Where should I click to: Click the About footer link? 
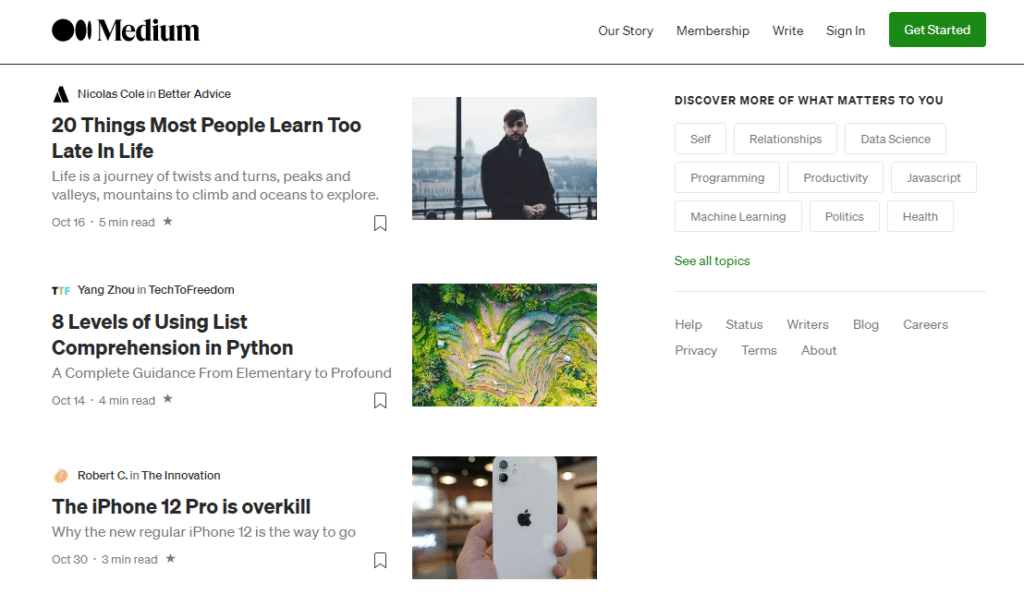(x=819, y=351)
